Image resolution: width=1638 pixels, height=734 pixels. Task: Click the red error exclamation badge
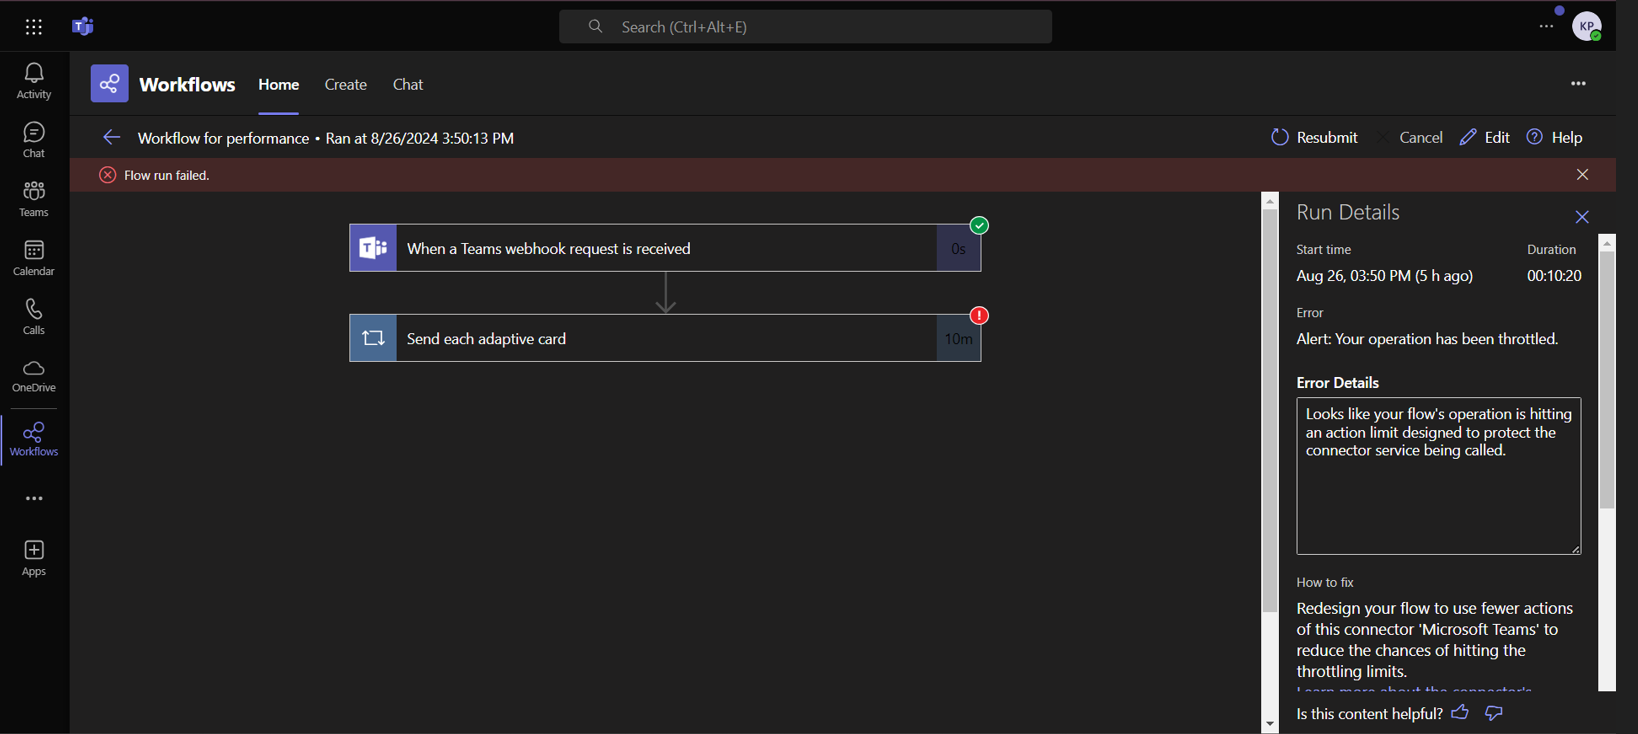pos(980,316)
